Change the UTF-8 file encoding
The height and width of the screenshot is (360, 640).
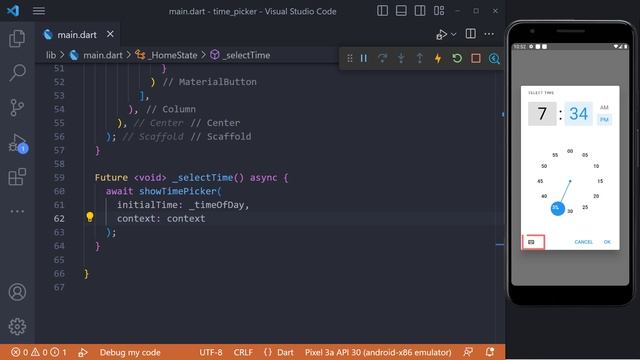click(x=211, y=352)
